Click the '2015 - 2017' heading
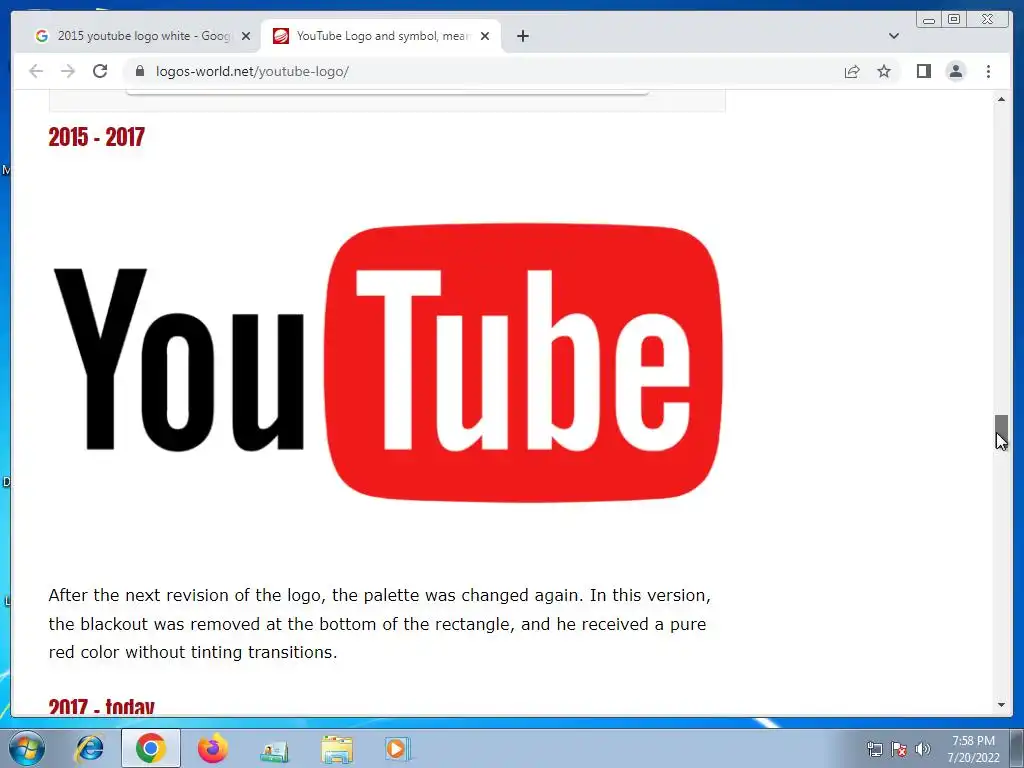Viewport: 1024px width, 768px height. point(97,137)
